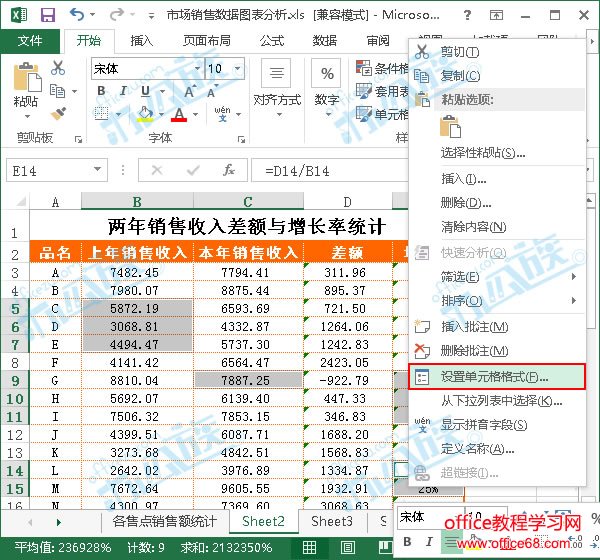Expand the Name Box dropdown for E14
The width and height of the screenshot is (600, 560).
point(98,171)
